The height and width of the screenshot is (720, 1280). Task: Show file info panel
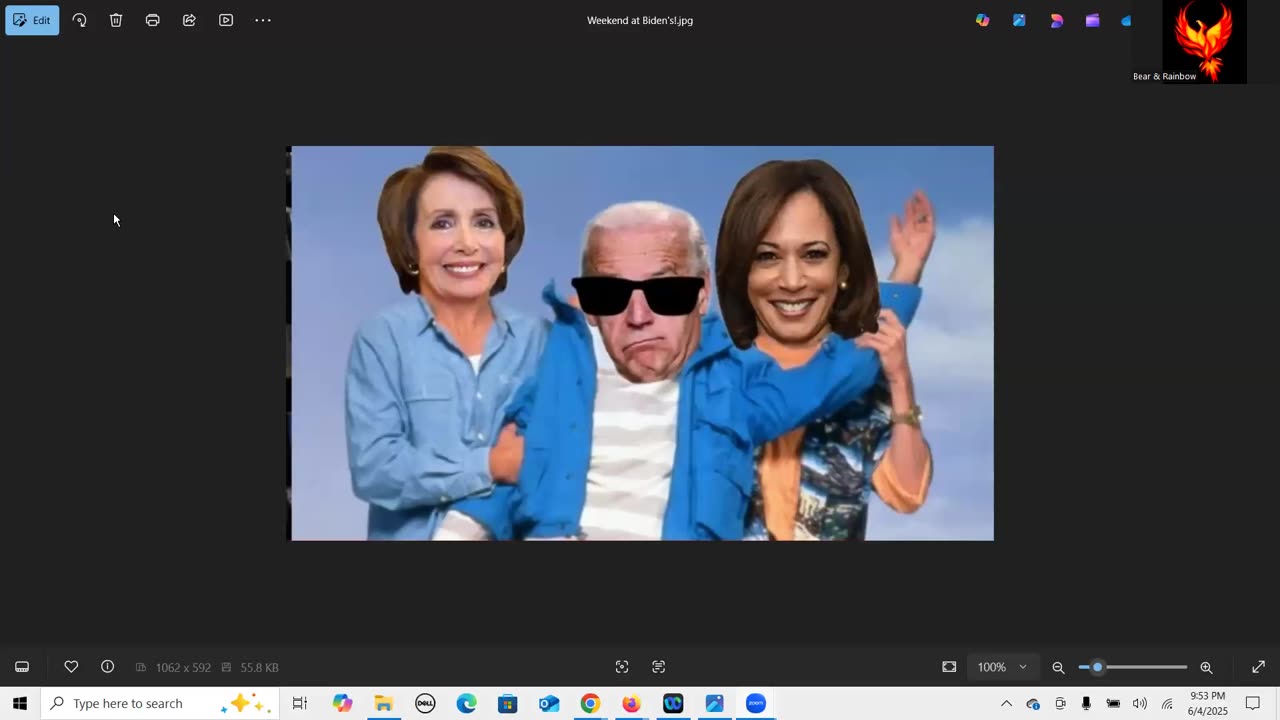tap(107, 667)
